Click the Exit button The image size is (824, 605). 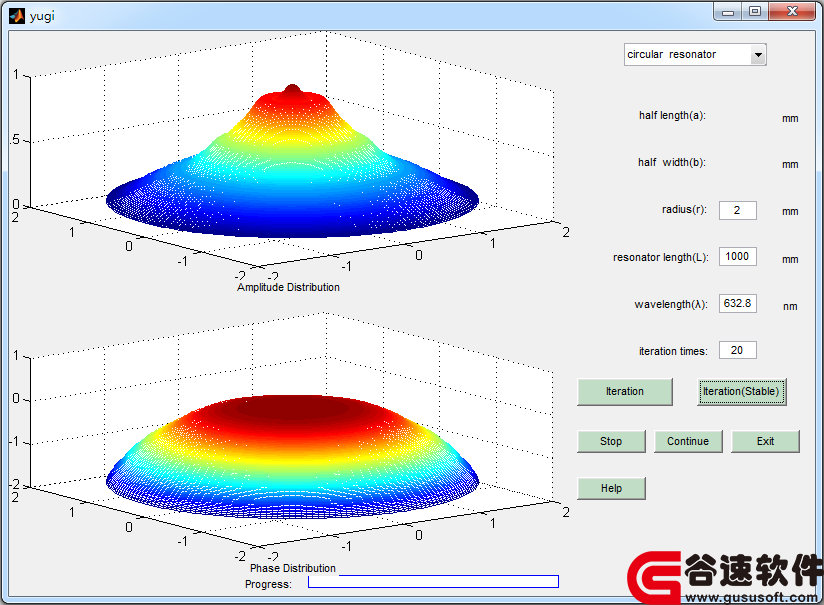coord(766,442)
